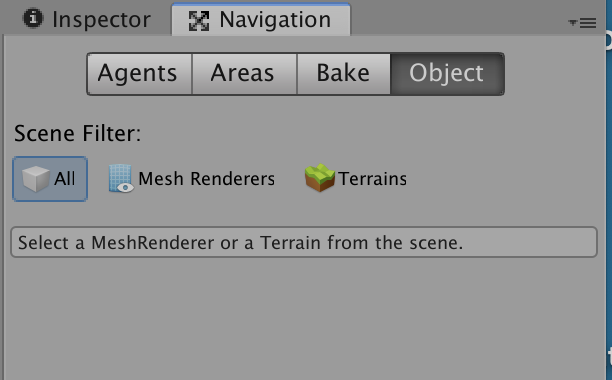Click the Navigation tab's mesh icon

click(199, 20)
